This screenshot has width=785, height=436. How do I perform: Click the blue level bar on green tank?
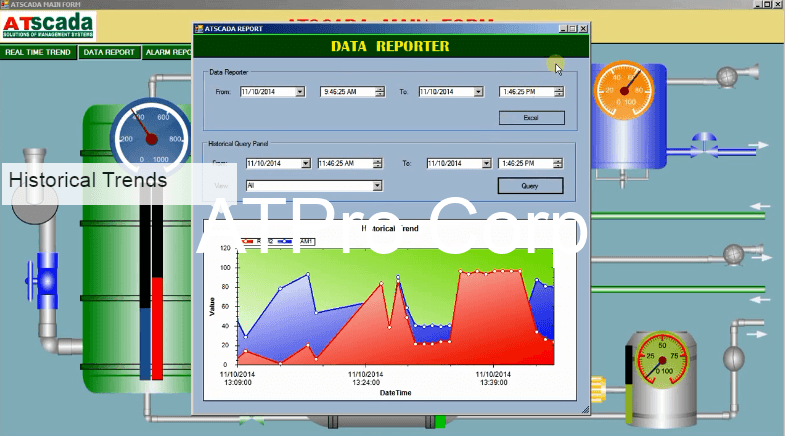pyautogui.click(x=145, y=343)
